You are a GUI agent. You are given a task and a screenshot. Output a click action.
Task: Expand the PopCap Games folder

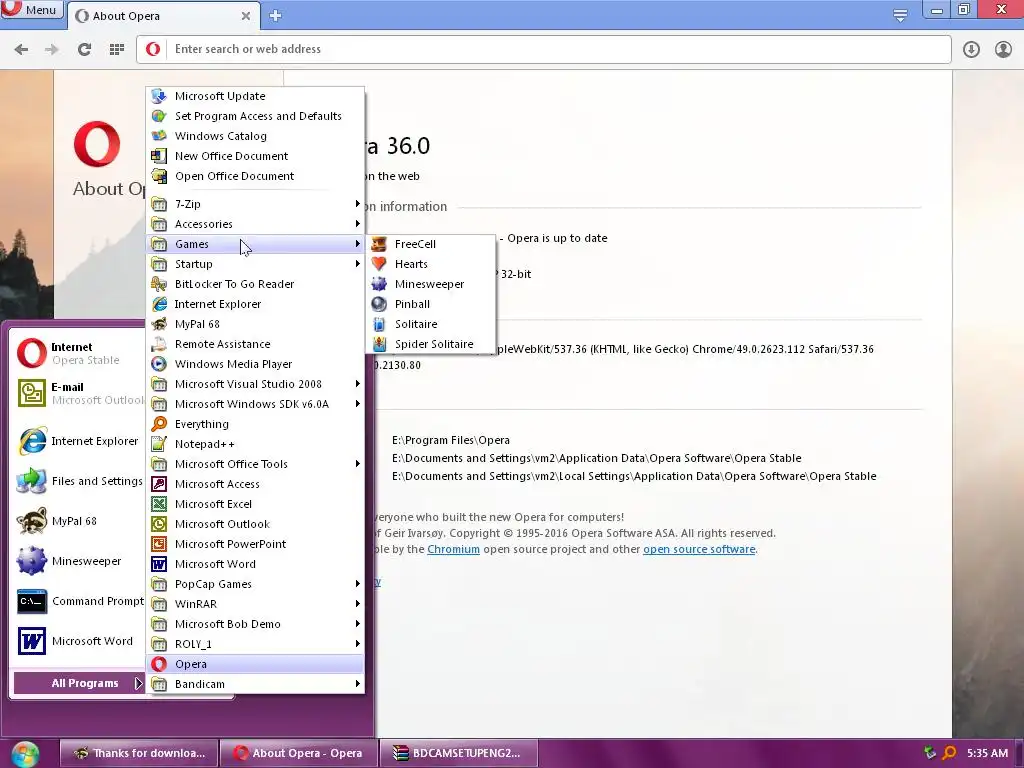pyautogui.click(x=255, y=584)
